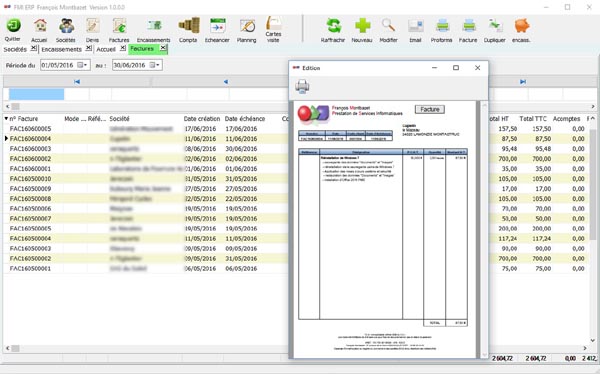This screenshot has height=374, width=600.
Task: Open the Encaissements toolbar icon
Action: point(154,26)
